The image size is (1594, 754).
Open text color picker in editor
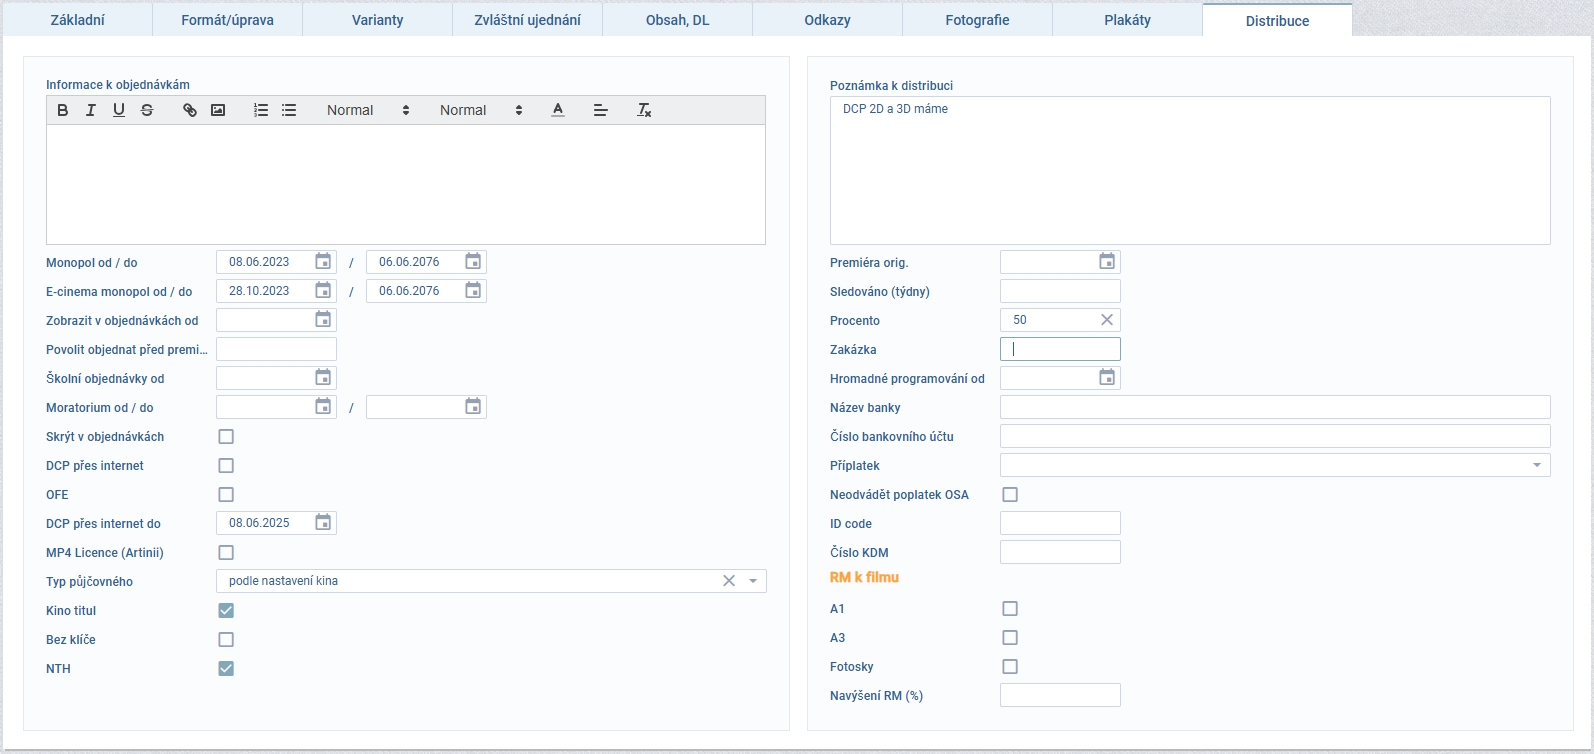(x=558, y=110)
